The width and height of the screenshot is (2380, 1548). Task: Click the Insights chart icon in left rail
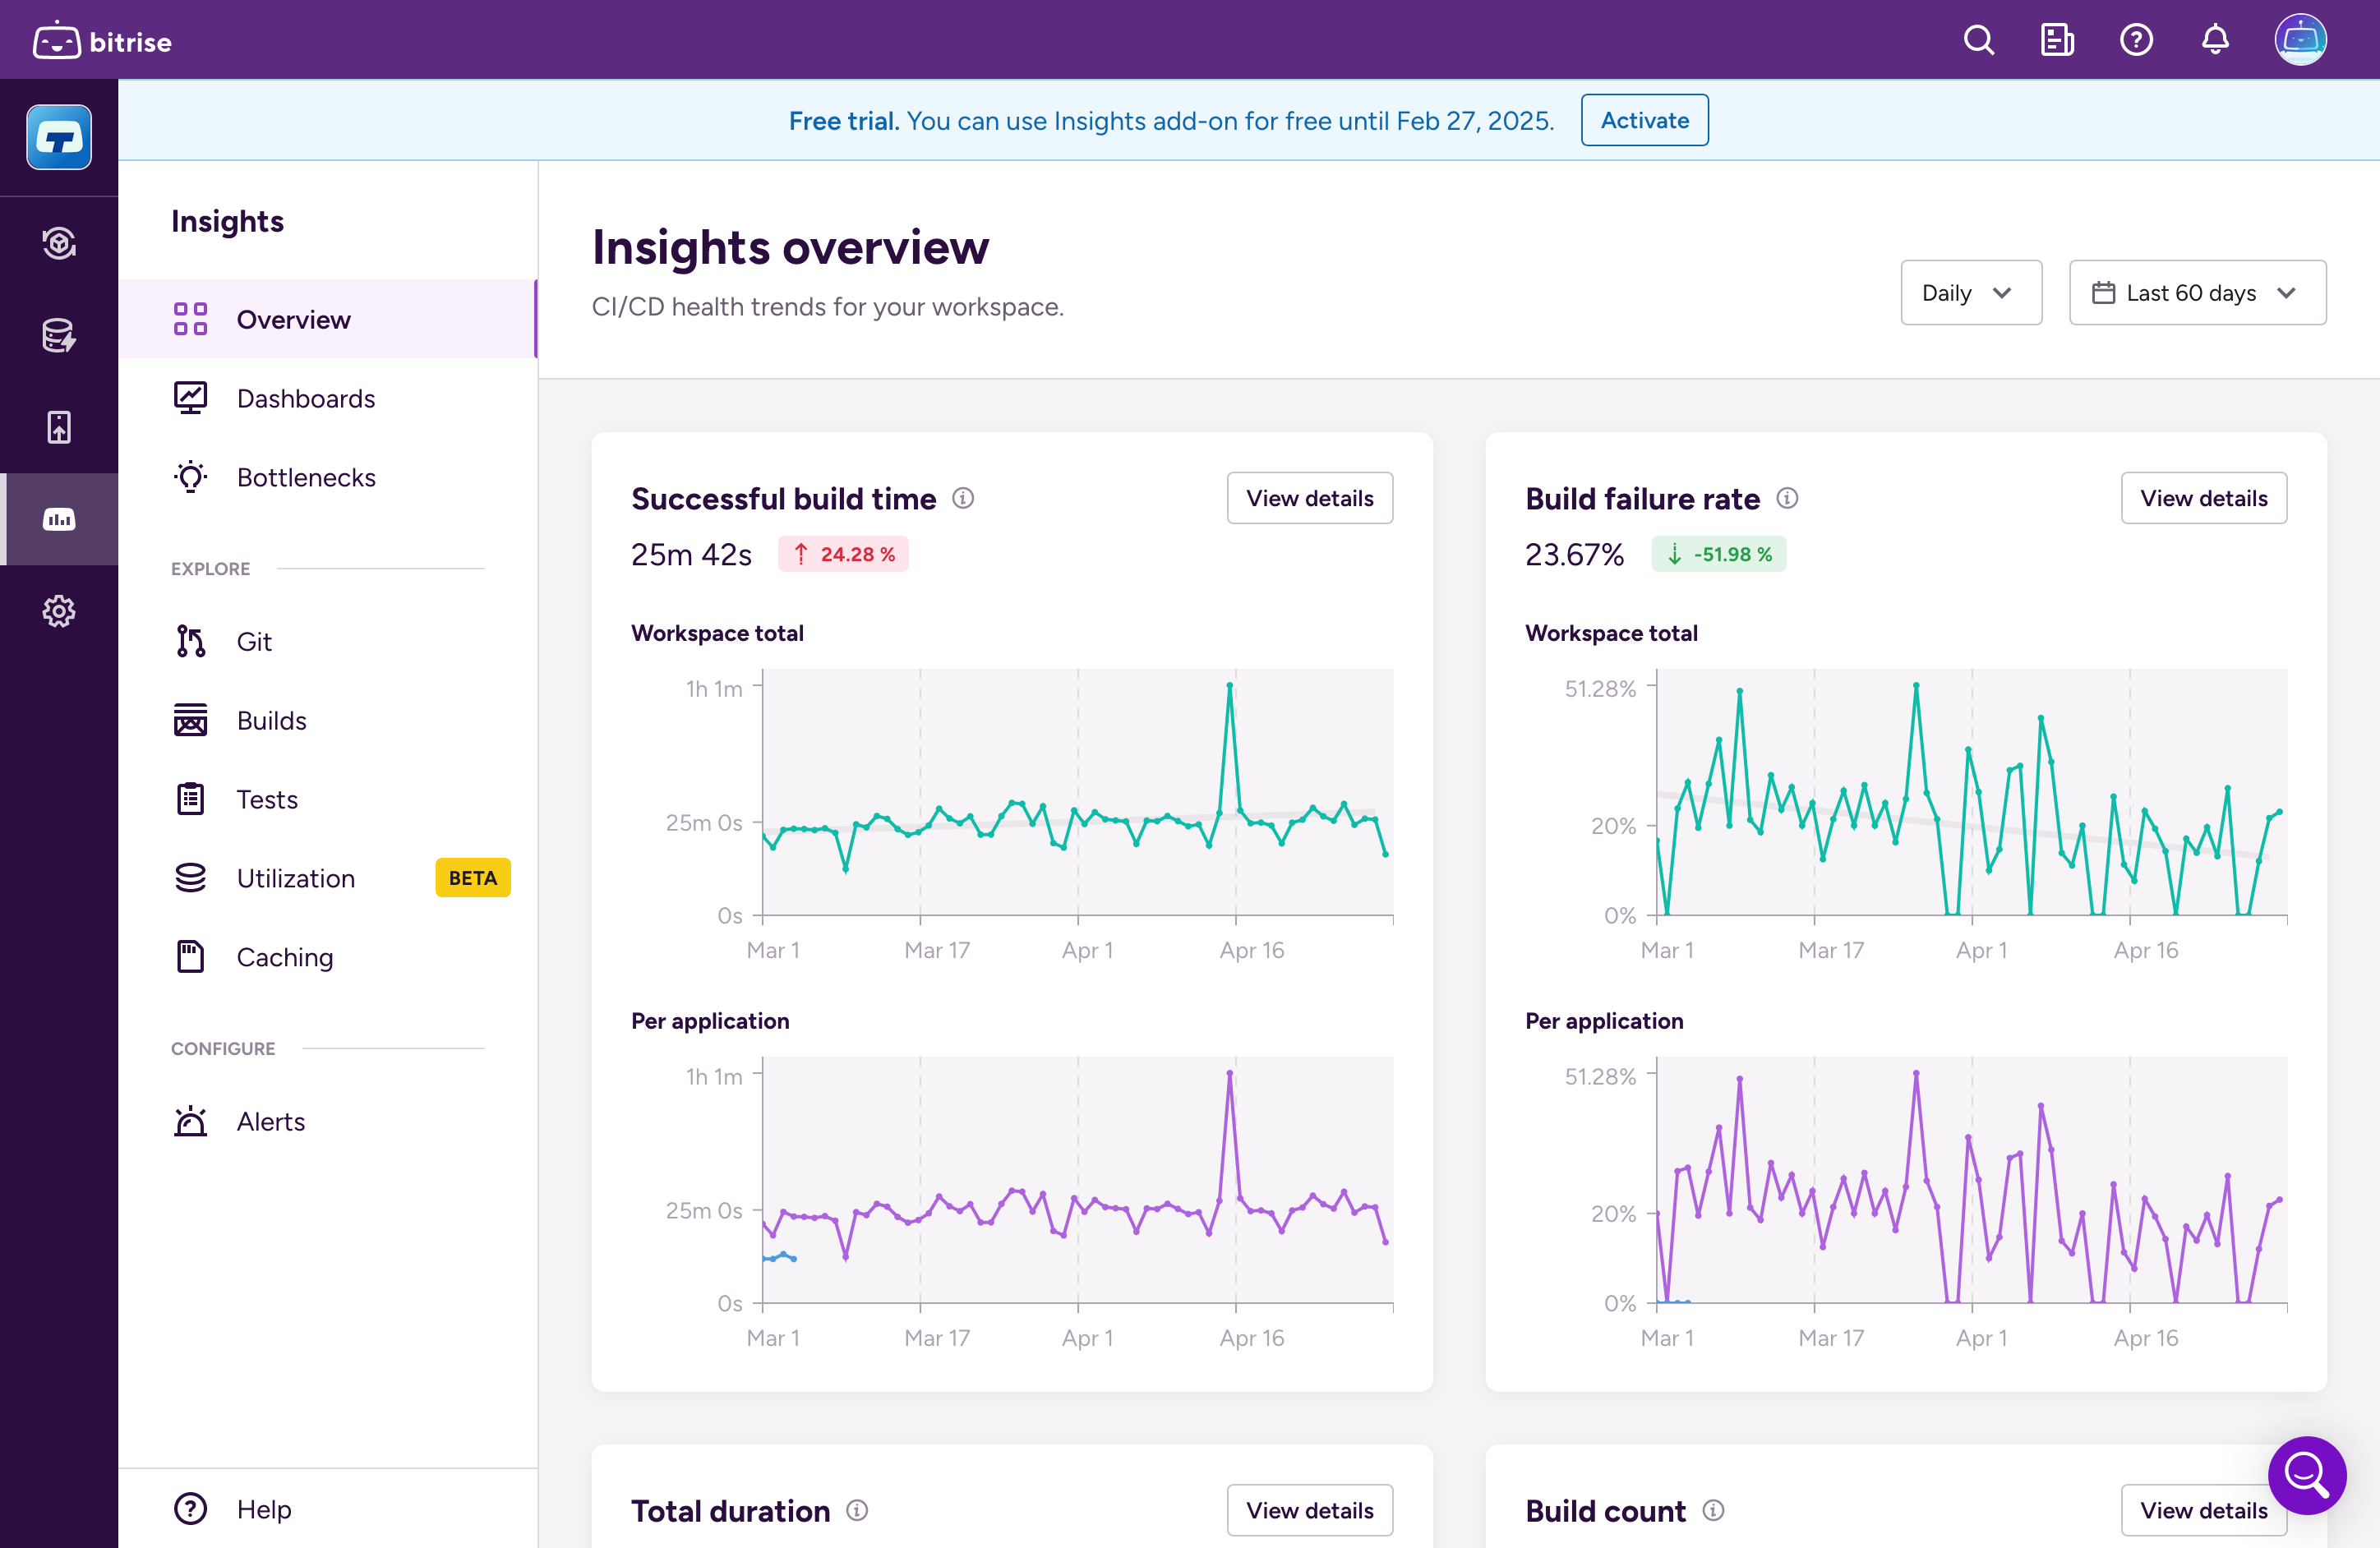[x=59, y=519]
